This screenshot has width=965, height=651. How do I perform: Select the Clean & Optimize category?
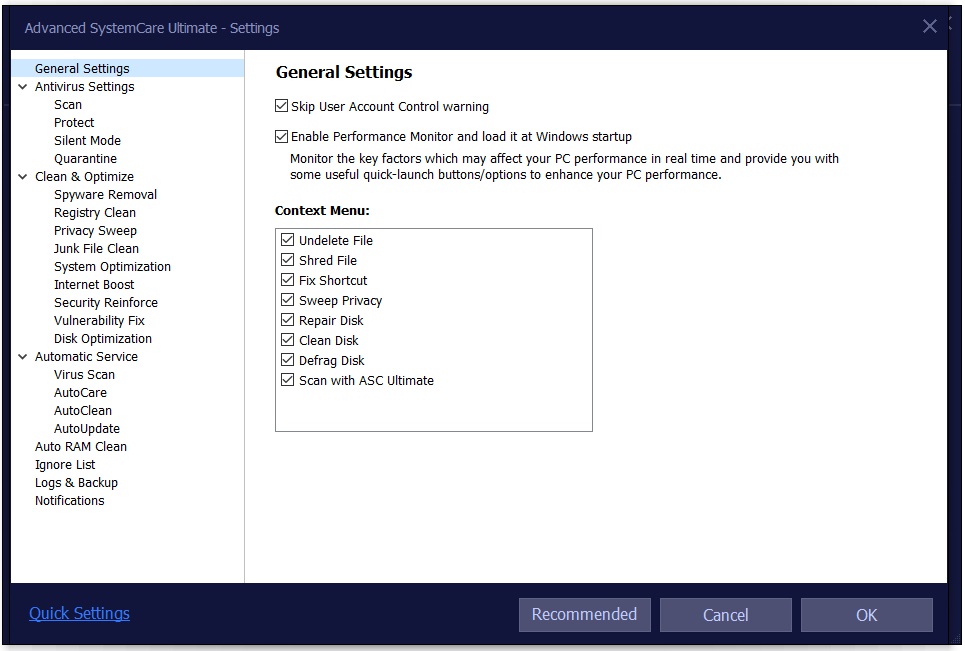84,177
